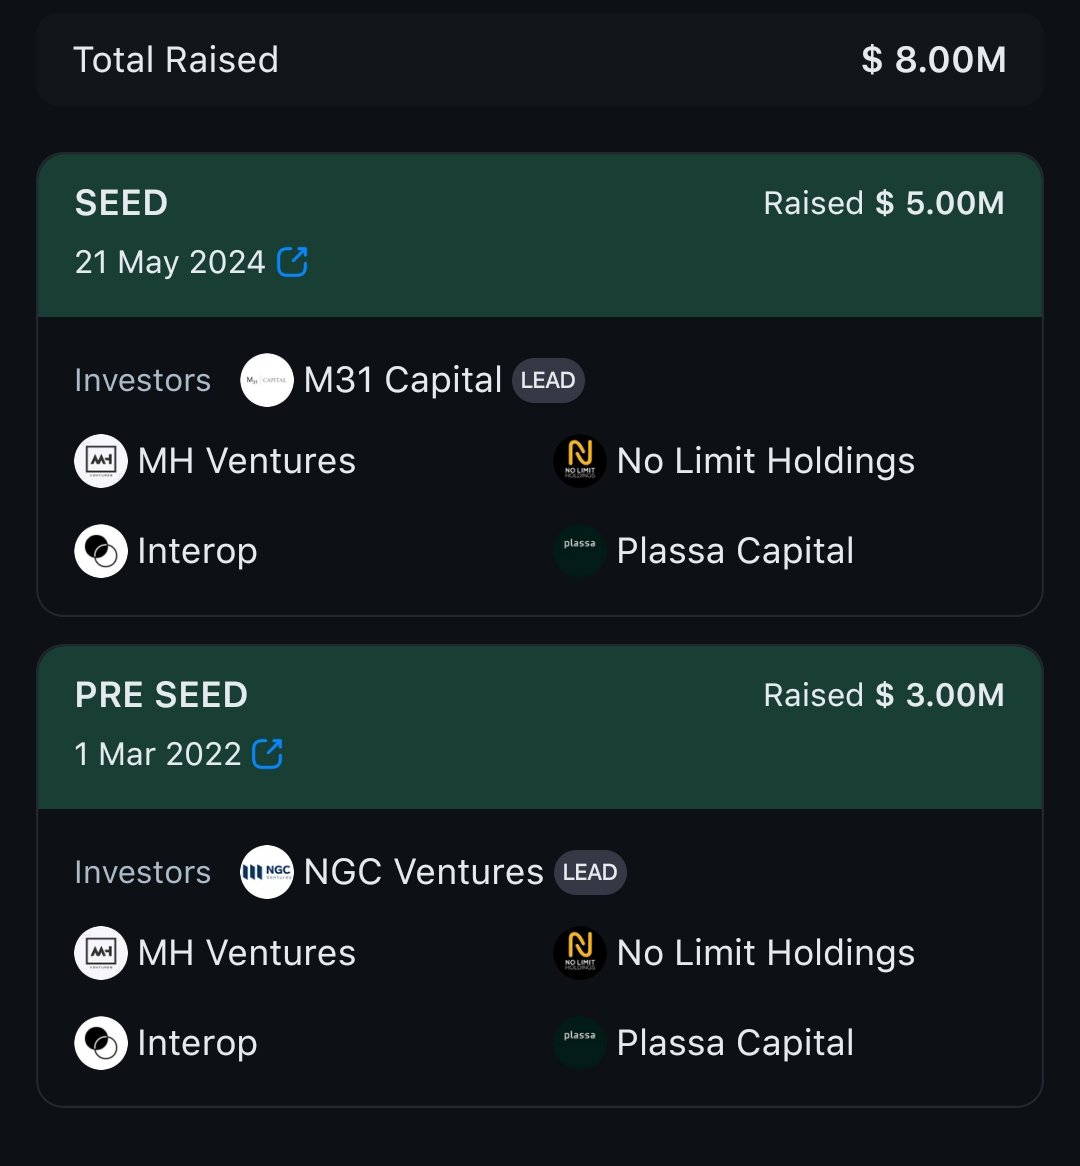
Task: Open the Seed round MH Ventures name
Action: point(247,461)
